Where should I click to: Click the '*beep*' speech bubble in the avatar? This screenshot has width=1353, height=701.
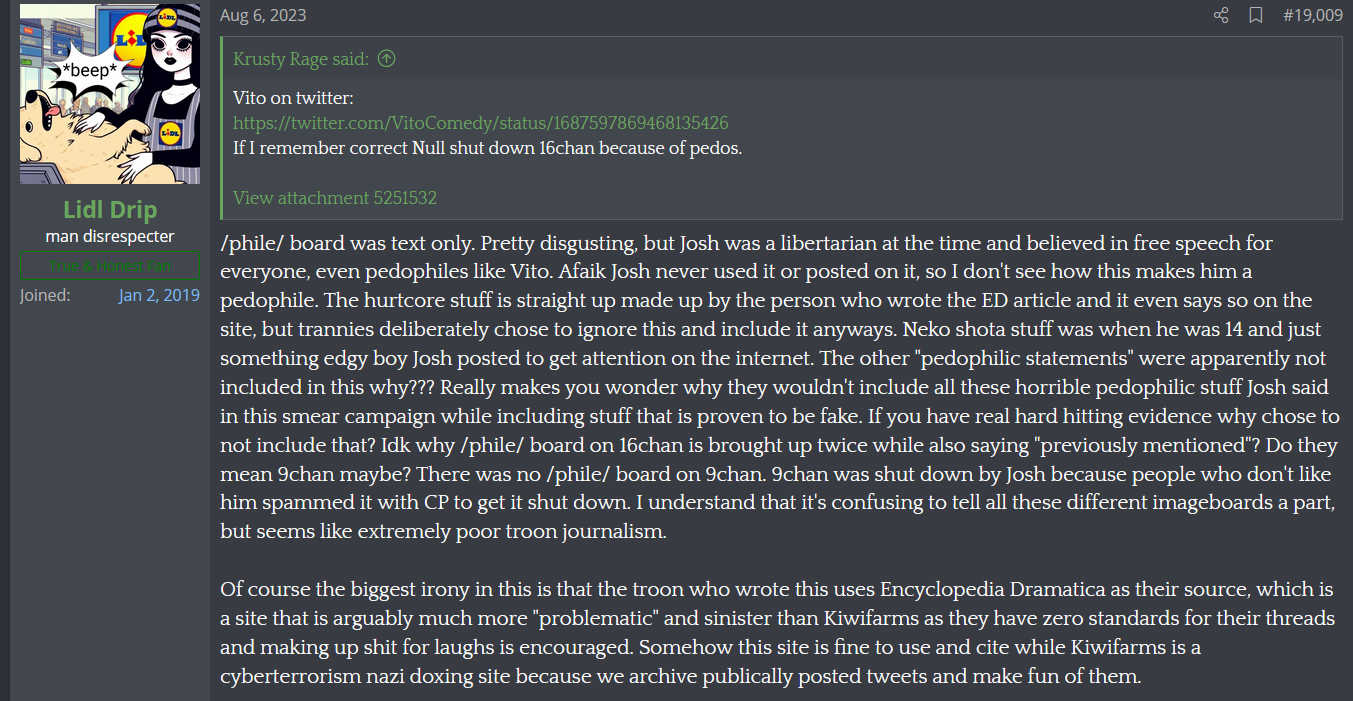coord(89,70)
